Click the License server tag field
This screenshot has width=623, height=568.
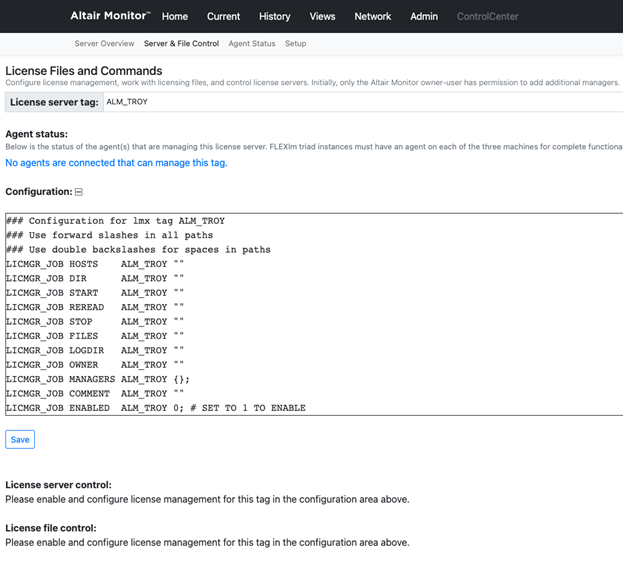click(360, 102)
